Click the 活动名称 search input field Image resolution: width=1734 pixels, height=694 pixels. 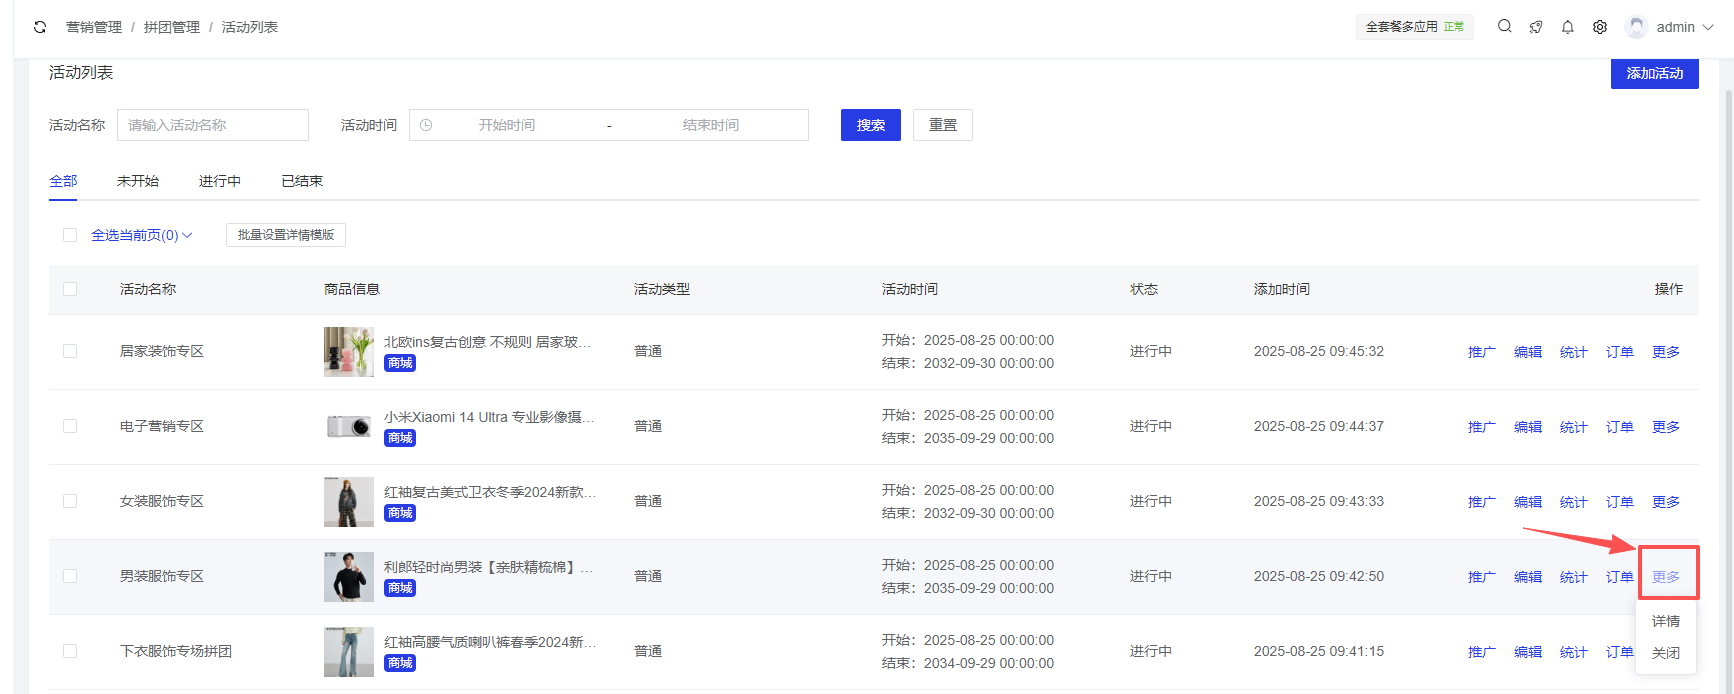[x=213, y=125]
